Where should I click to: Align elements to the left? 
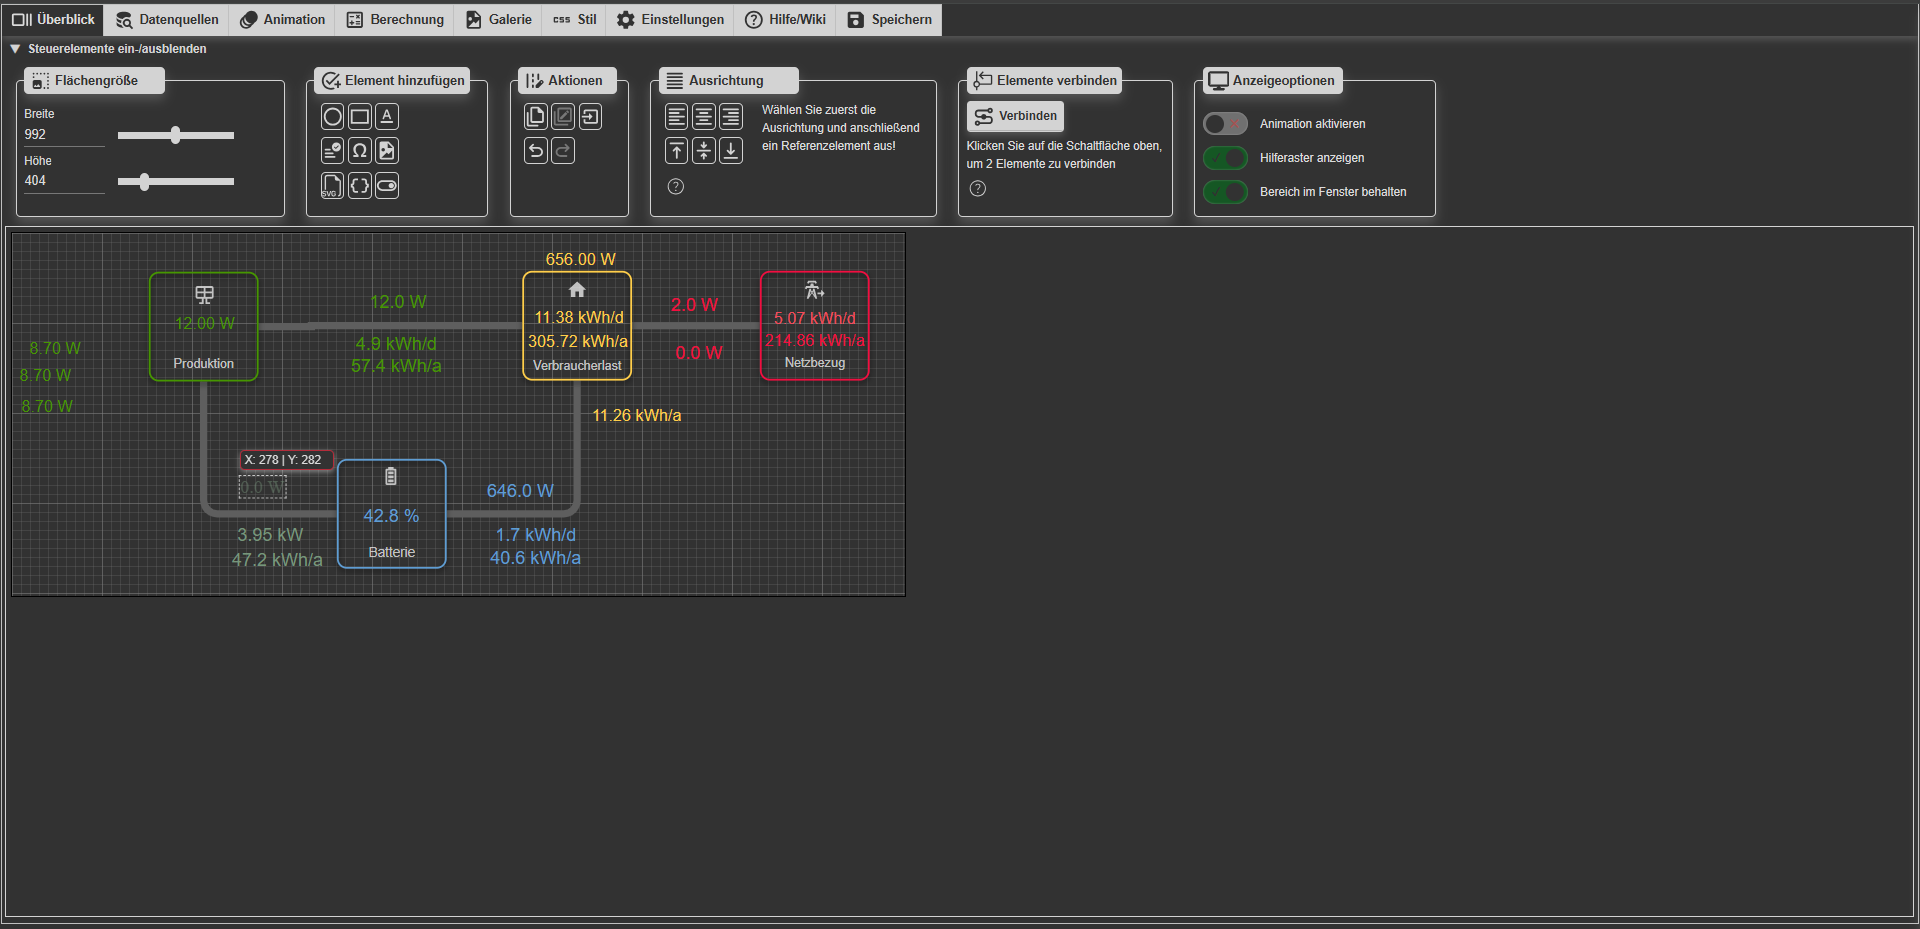[677, 117]
